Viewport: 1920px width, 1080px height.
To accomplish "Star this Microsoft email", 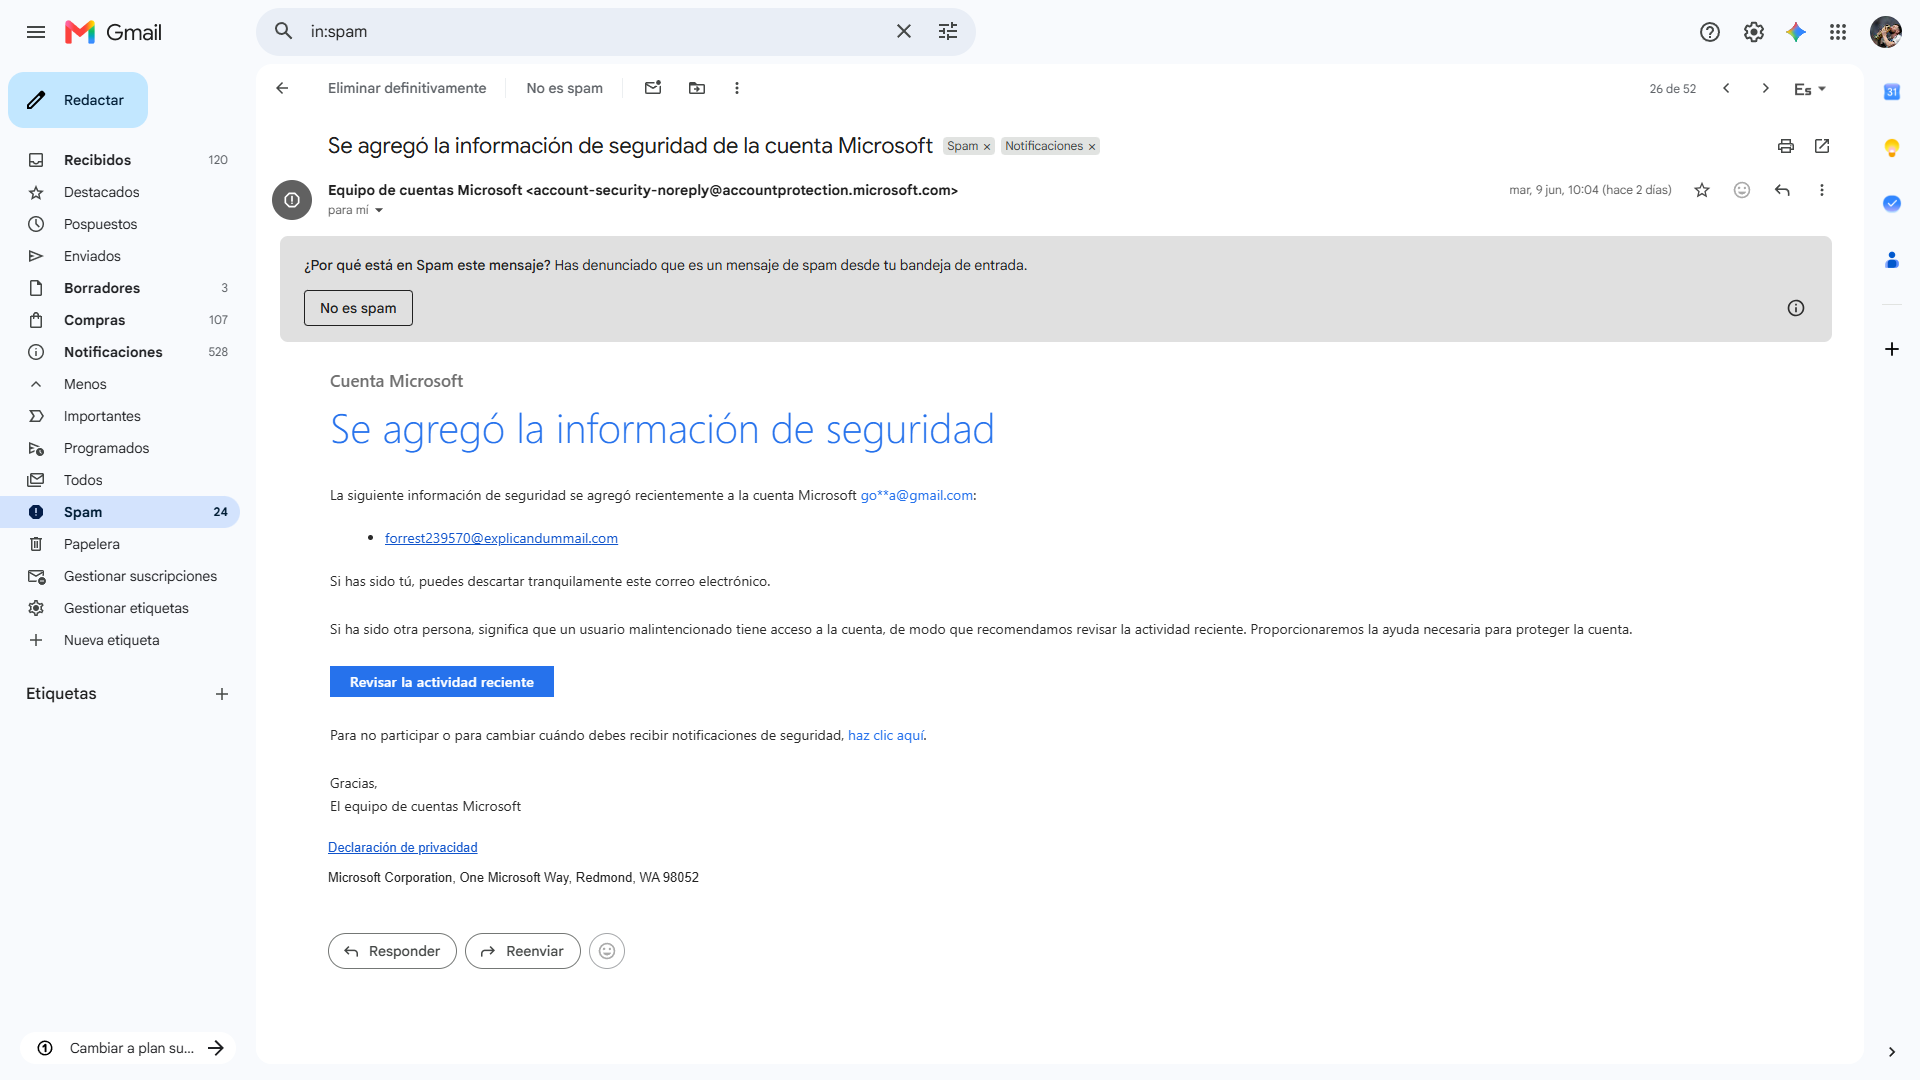I will pyautogui.click(x=1702, y=190).
